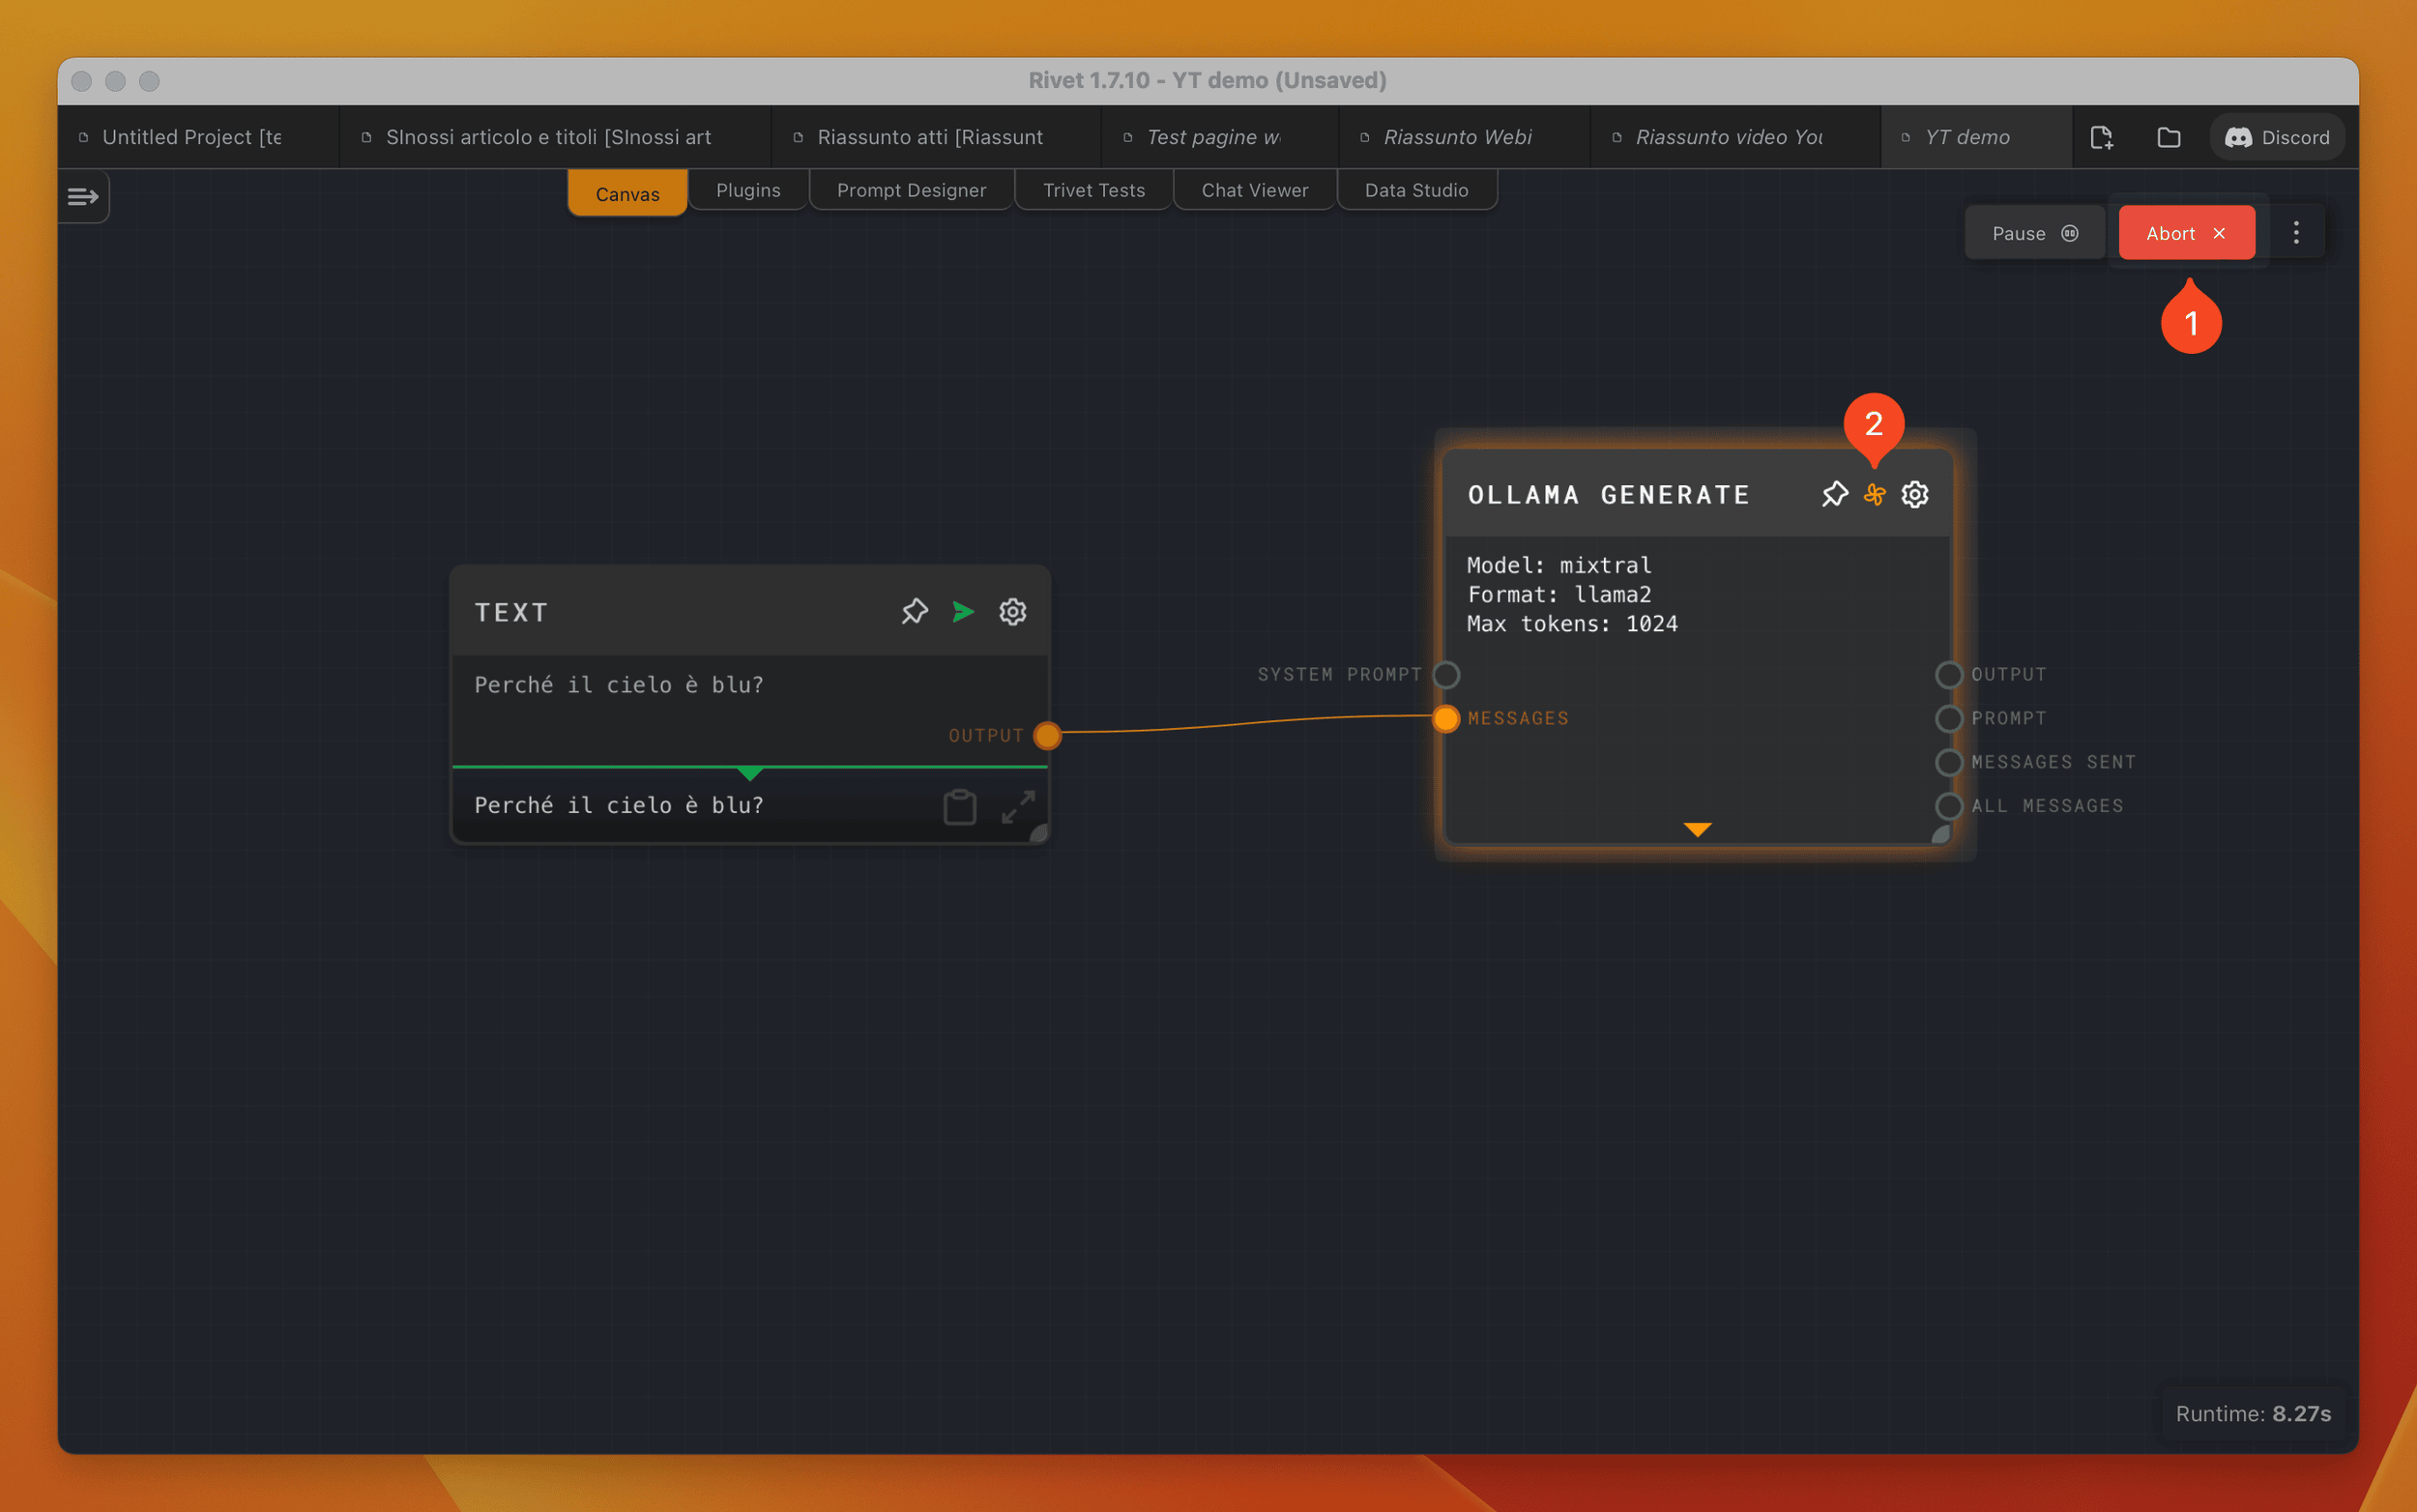2417x1512 pixels.
Task: Abort the running graph
Action: 2186,233
